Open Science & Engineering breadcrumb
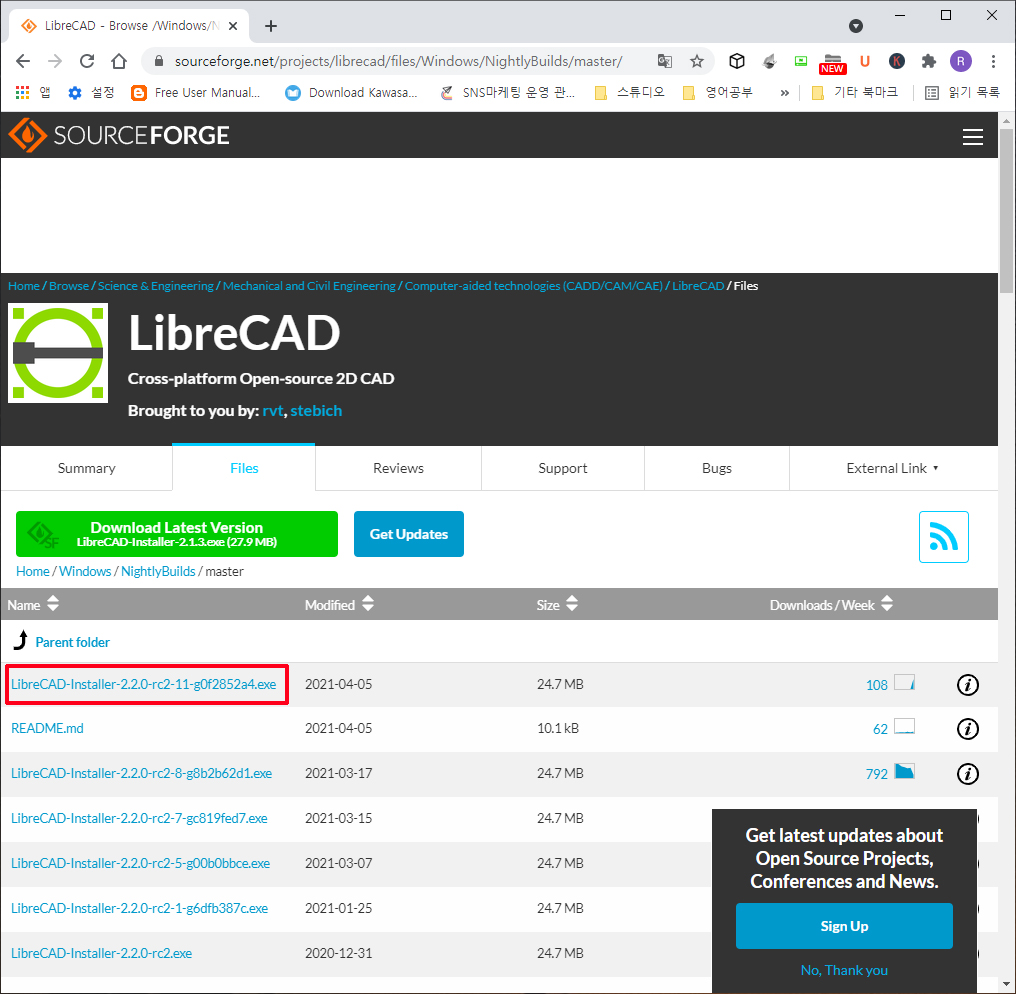This screenshot has width=1016, height=994. (156, 286)
